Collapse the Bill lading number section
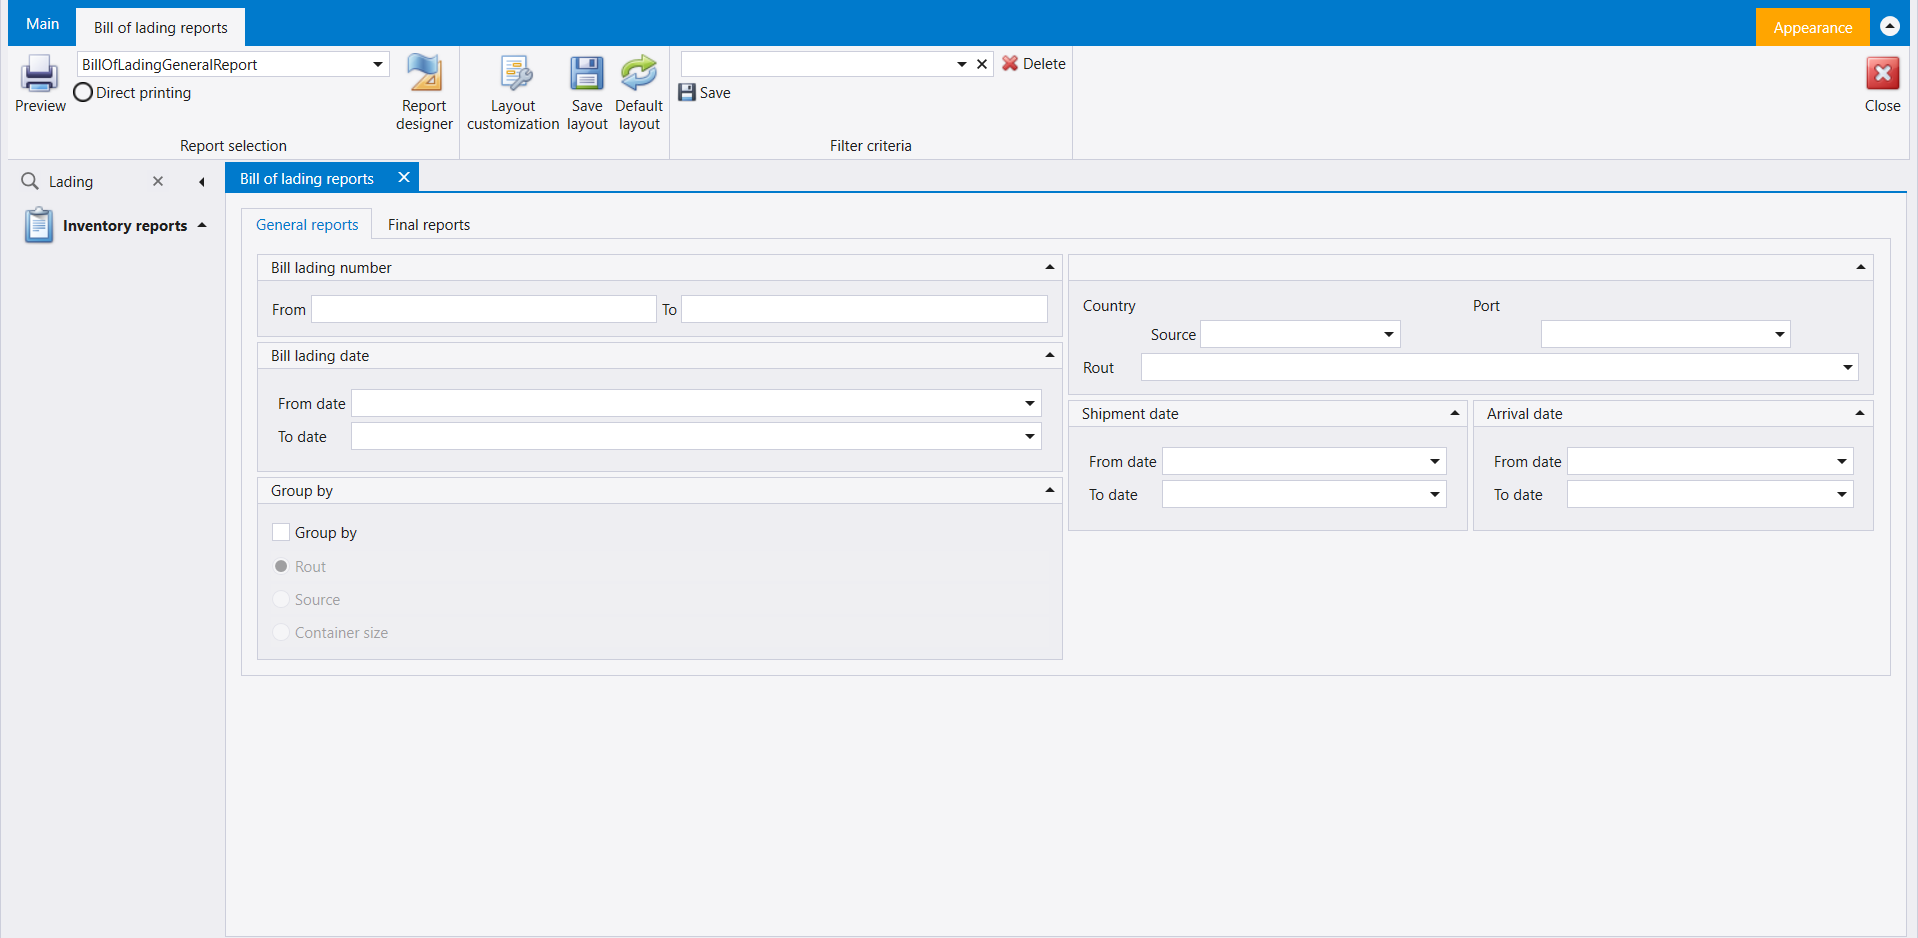Image resolution: width=1918 pixels, height=938 pixels. point(1050,267)
